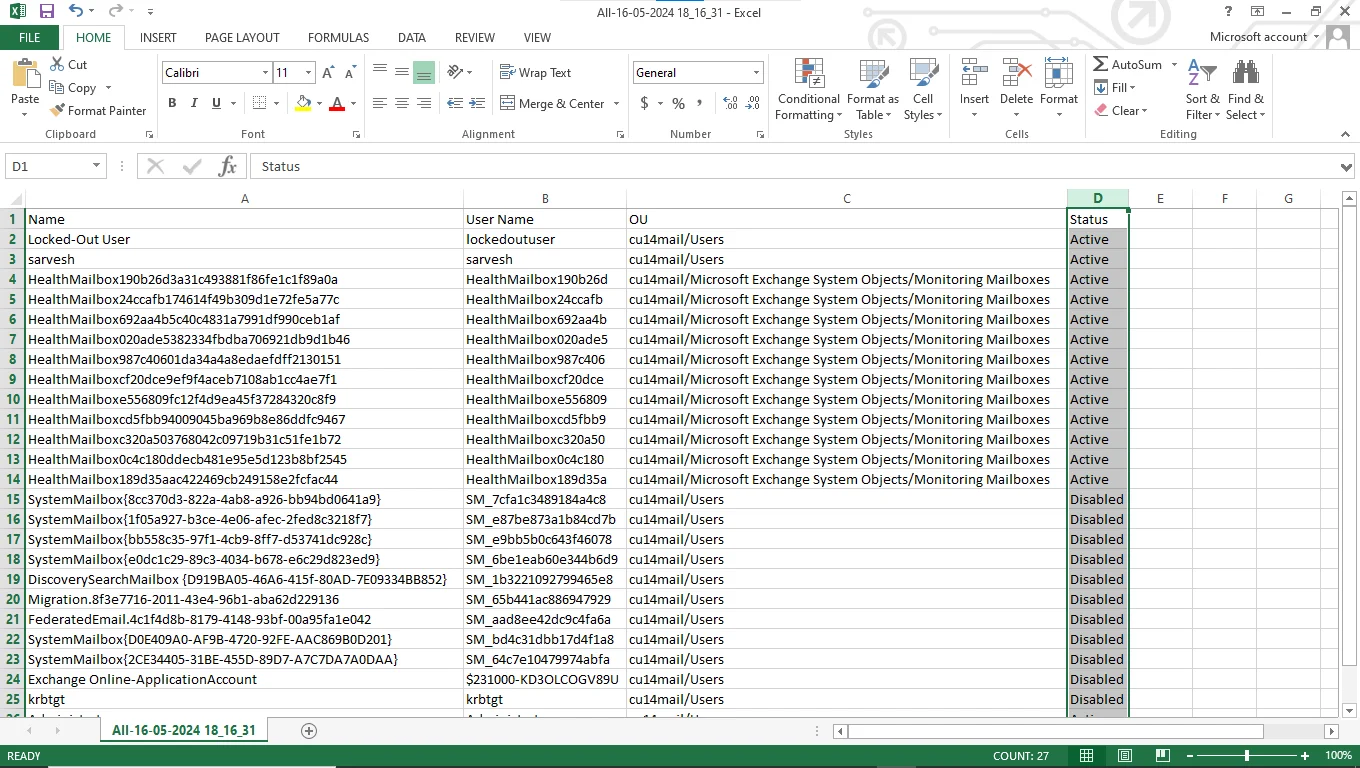The image size is (1360, 768).
Task: Click the Orientation text angle icon
Action: pyautogui.click(x=455, y=72)
